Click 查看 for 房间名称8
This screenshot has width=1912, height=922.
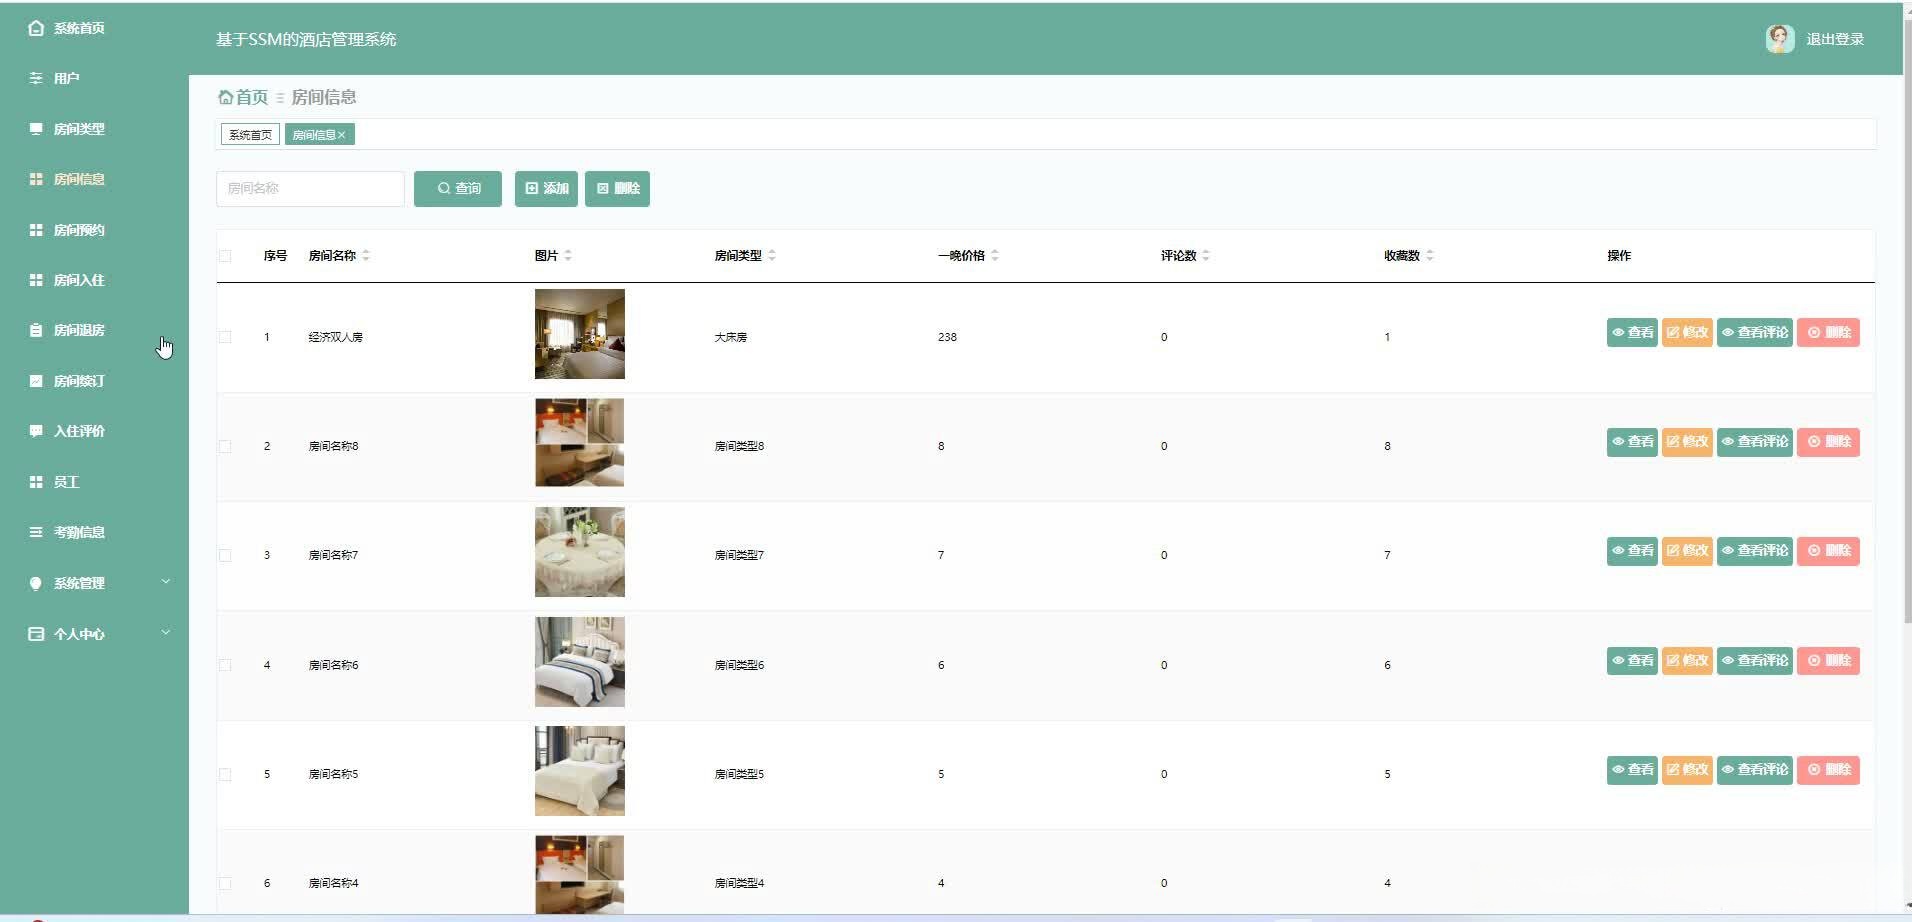point(1632,441)
